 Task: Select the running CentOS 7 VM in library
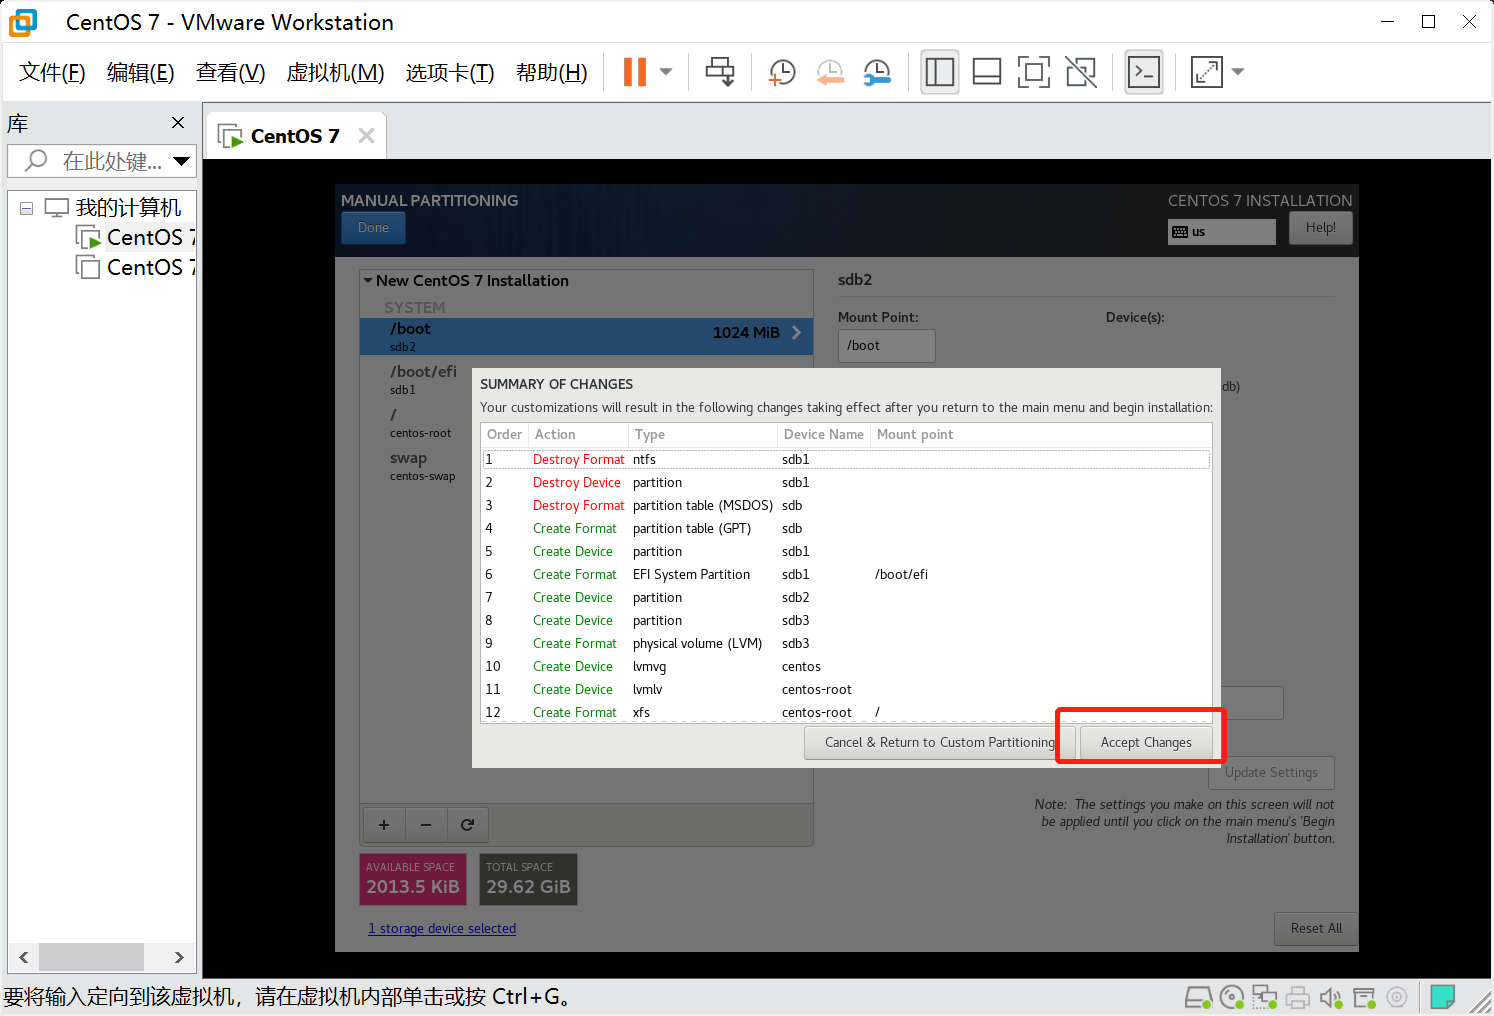pyautogui.click(x=137, y=238)
